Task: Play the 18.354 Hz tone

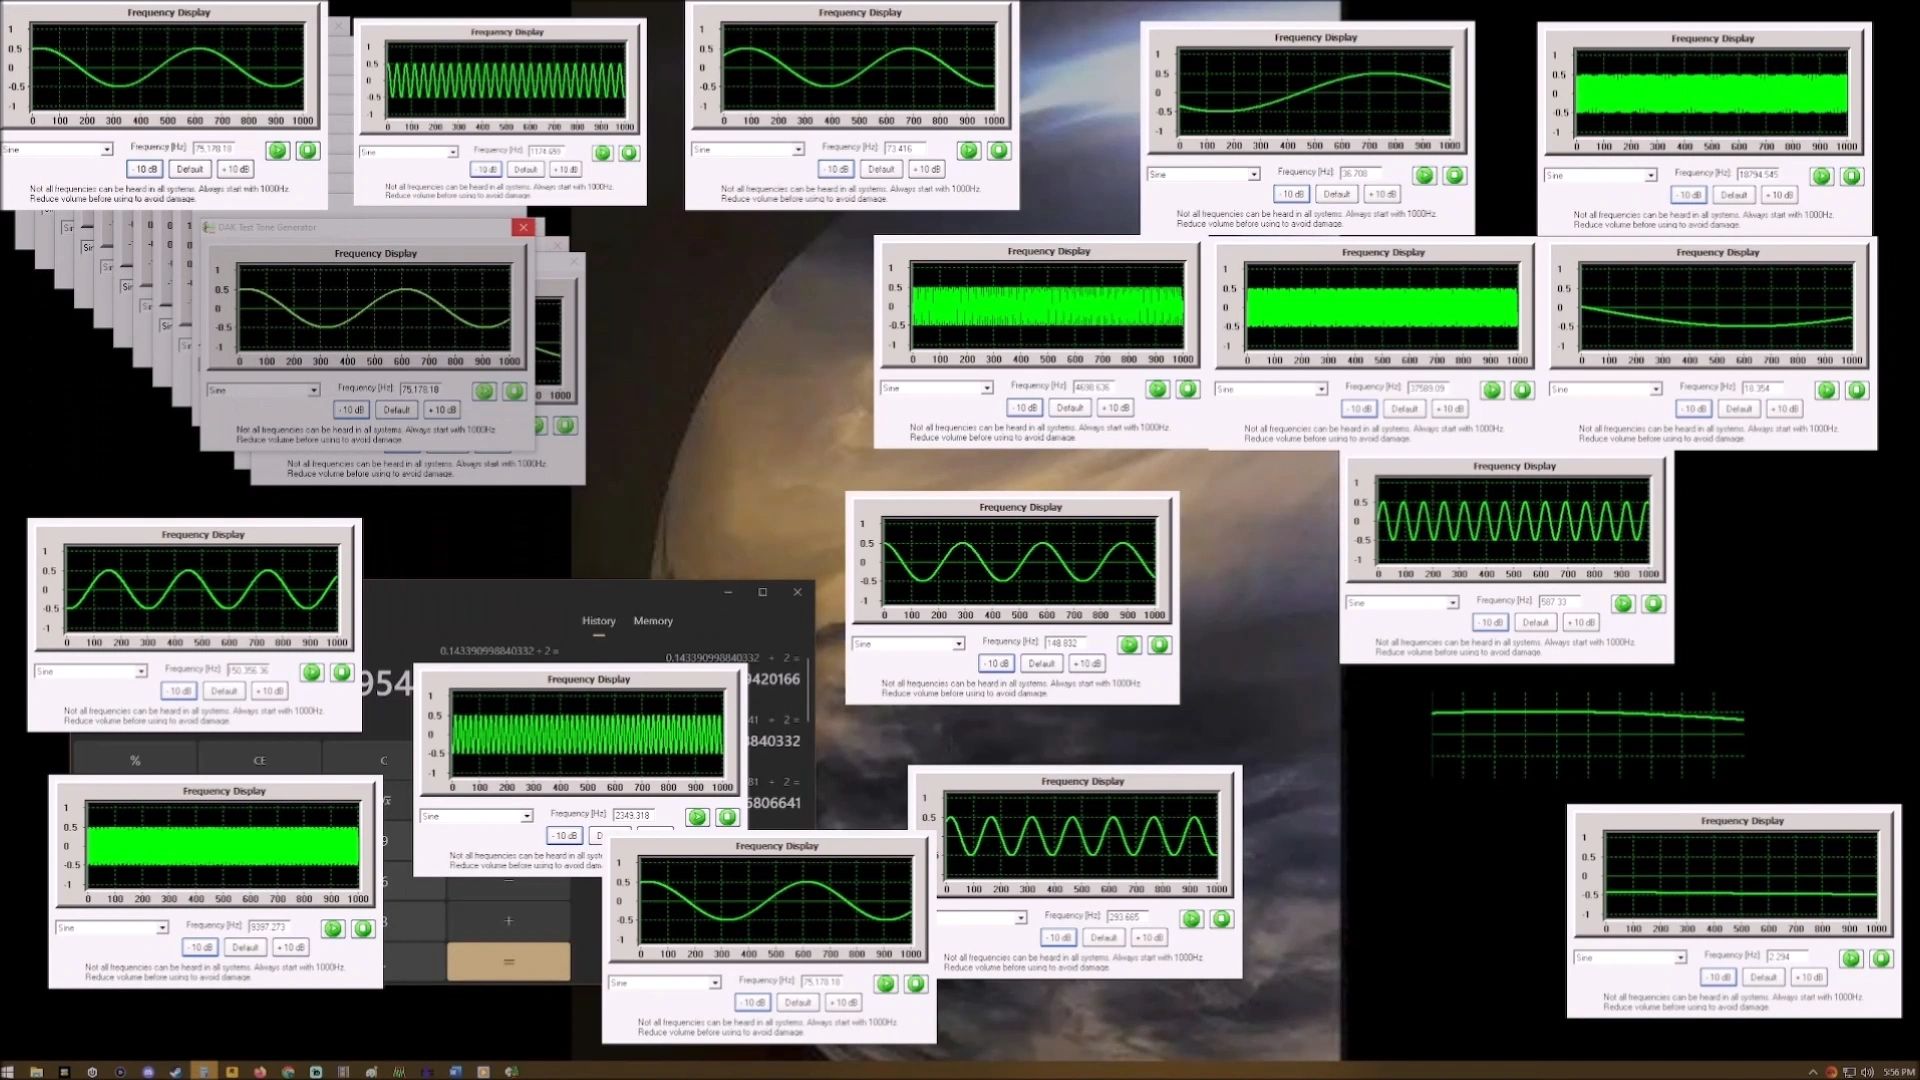Action: coord(1826,391)
